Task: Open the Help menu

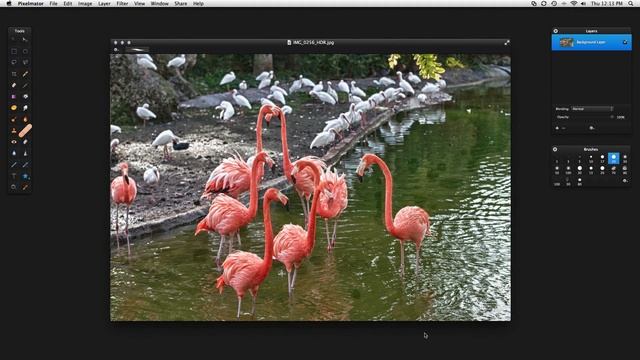Action: [x=198, y=4]
